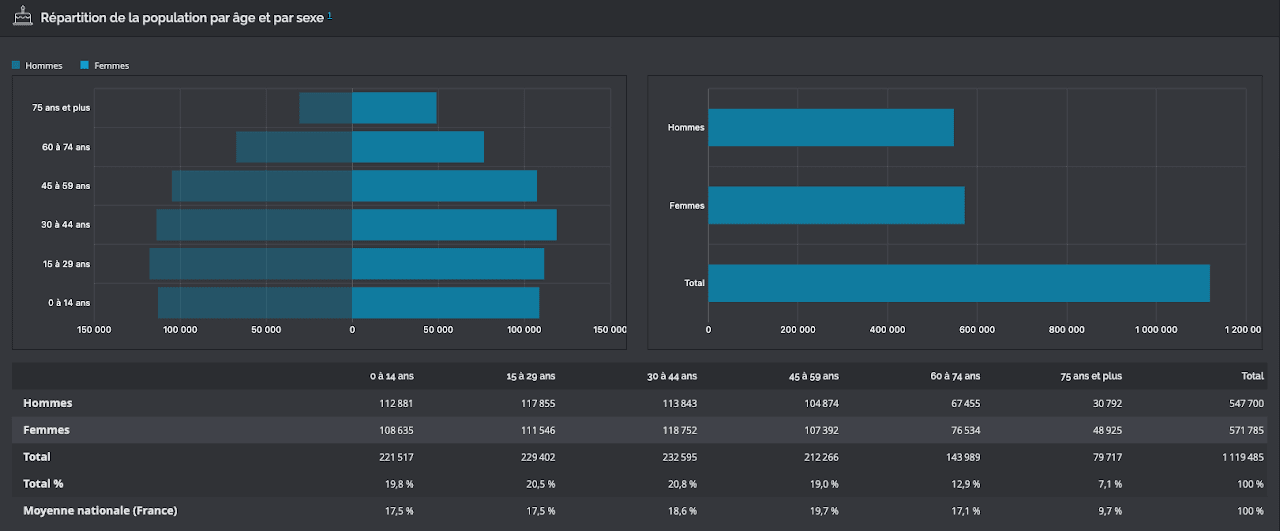Click the 0 à 14 ans column header
This screenshot has height=531, width=1280.
pyautogui.click(x=392, y=376)
